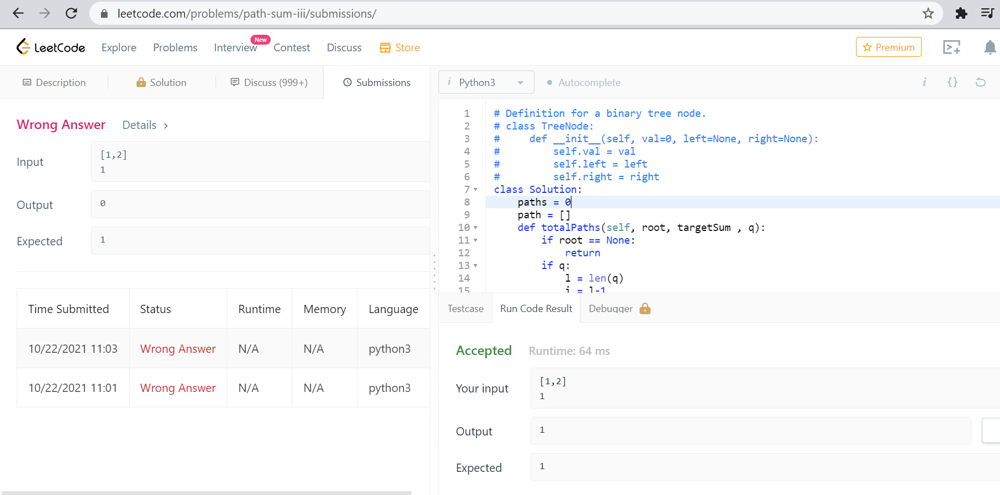
Task: Click the site padlock in address bar
Action: pyautogui.click(x=105, y=13)
